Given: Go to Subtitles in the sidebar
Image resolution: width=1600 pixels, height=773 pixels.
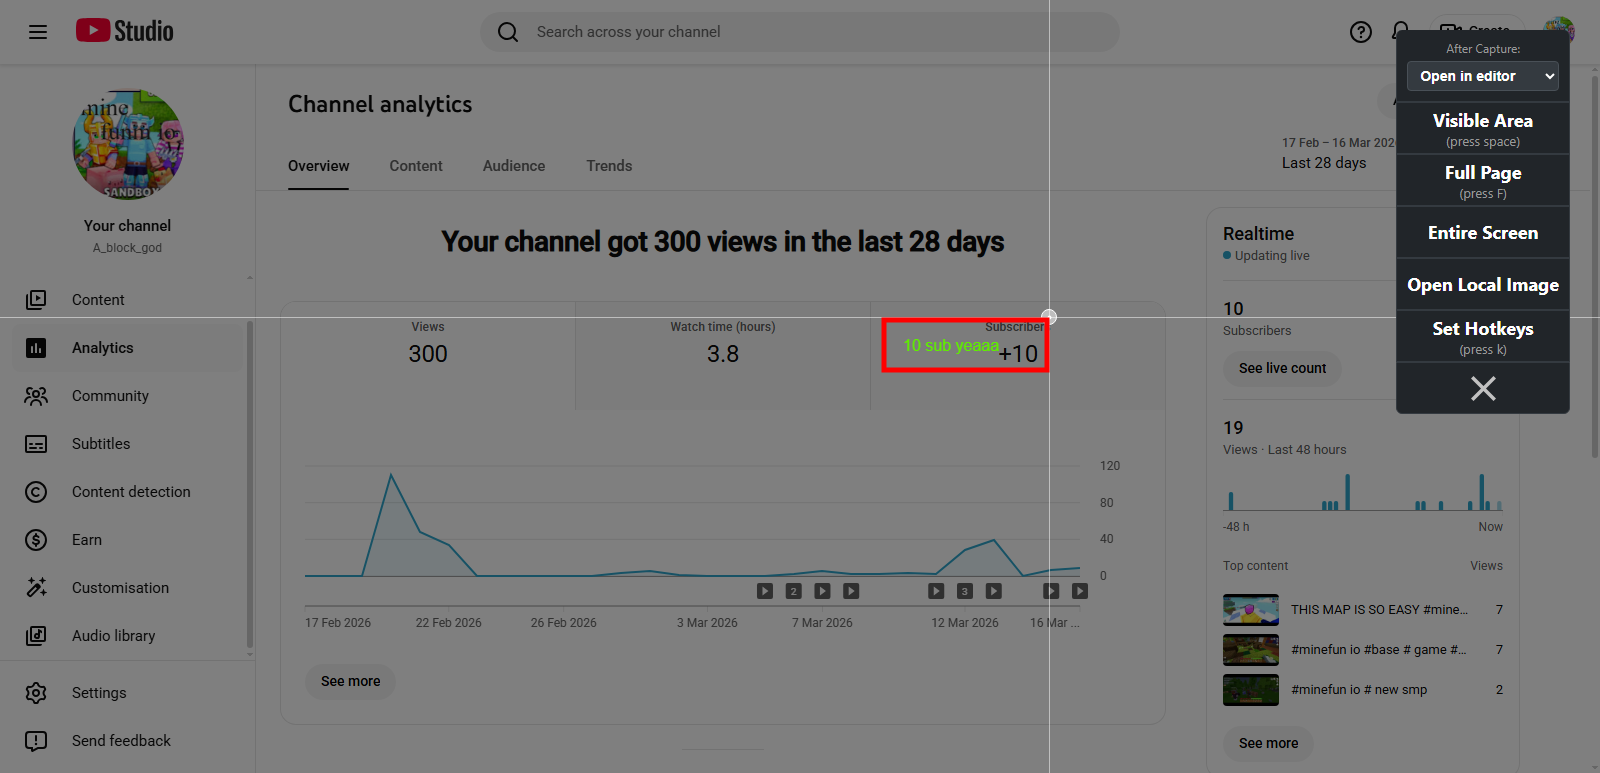Looking at the screenshot, I should point(101,444).
